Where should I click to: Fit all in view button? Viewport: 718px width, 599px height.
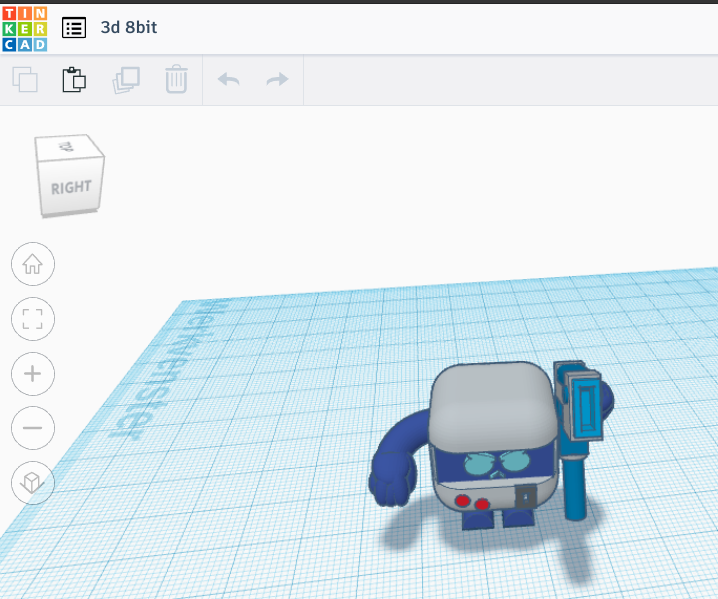tap(33, 319)
